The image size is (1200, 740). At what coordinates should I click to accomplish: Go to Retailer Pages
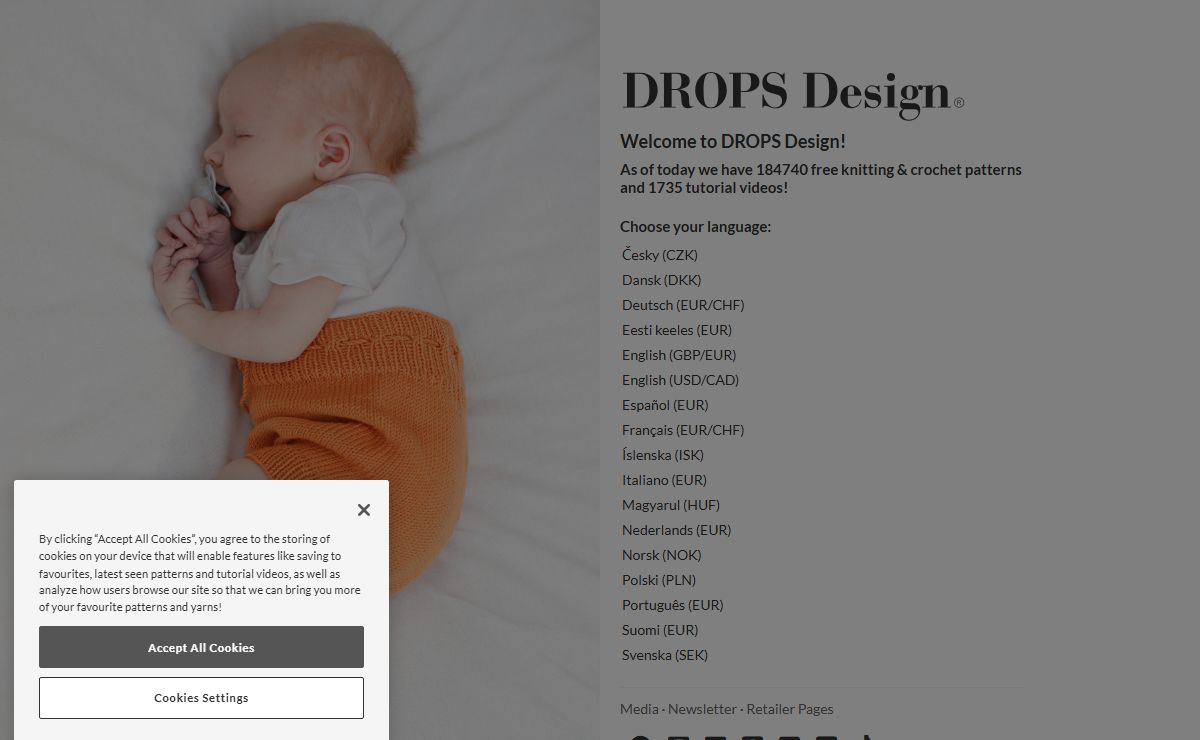(789, 709)
